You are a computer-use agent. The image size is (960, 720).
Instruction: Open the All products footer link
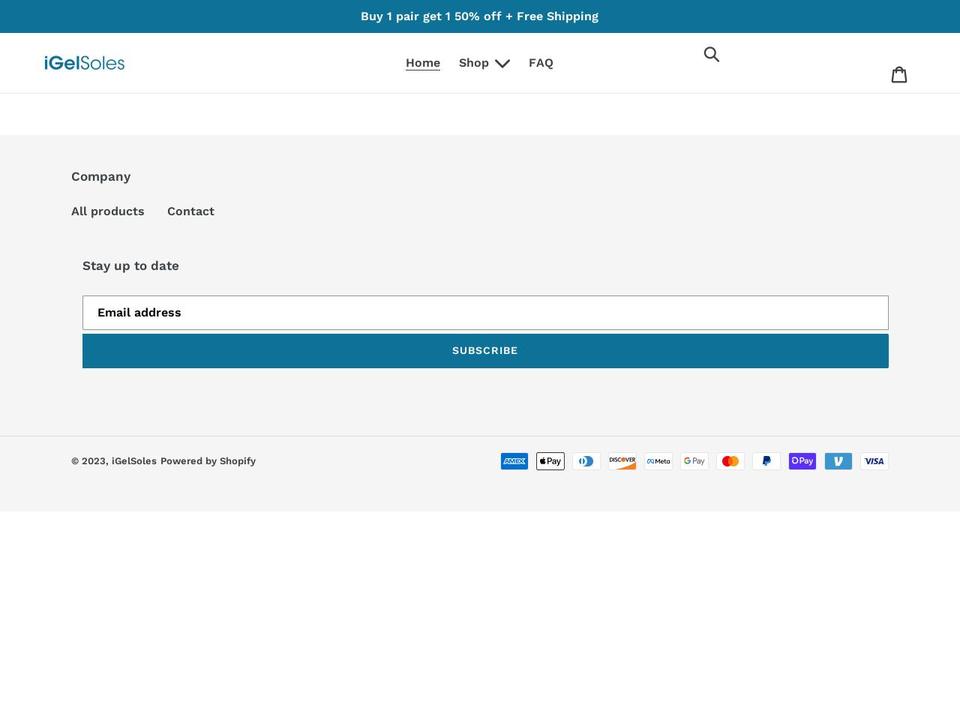[108, 211]
